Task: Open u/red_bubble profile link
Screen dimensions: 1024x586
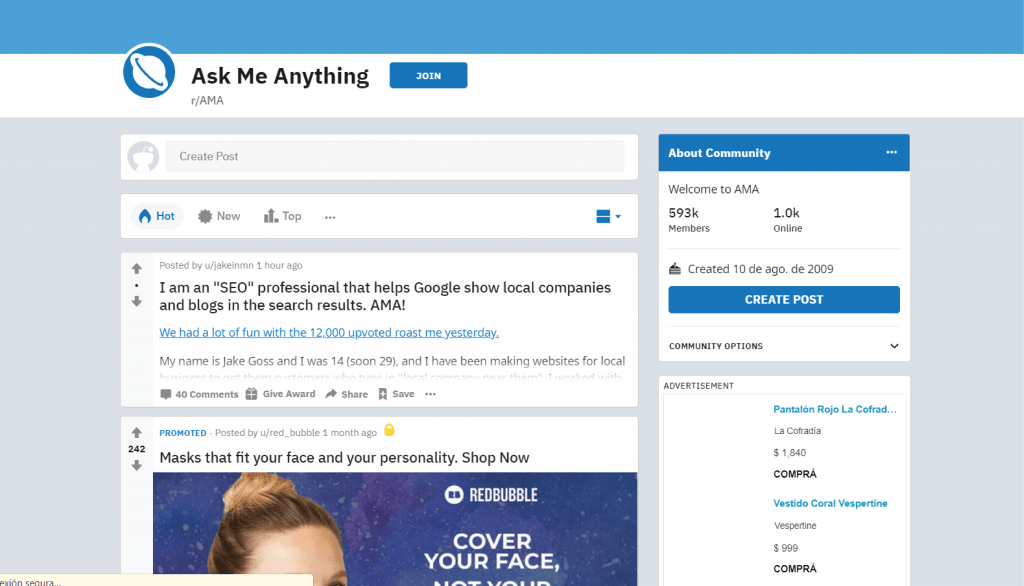Action: point(290,432)
